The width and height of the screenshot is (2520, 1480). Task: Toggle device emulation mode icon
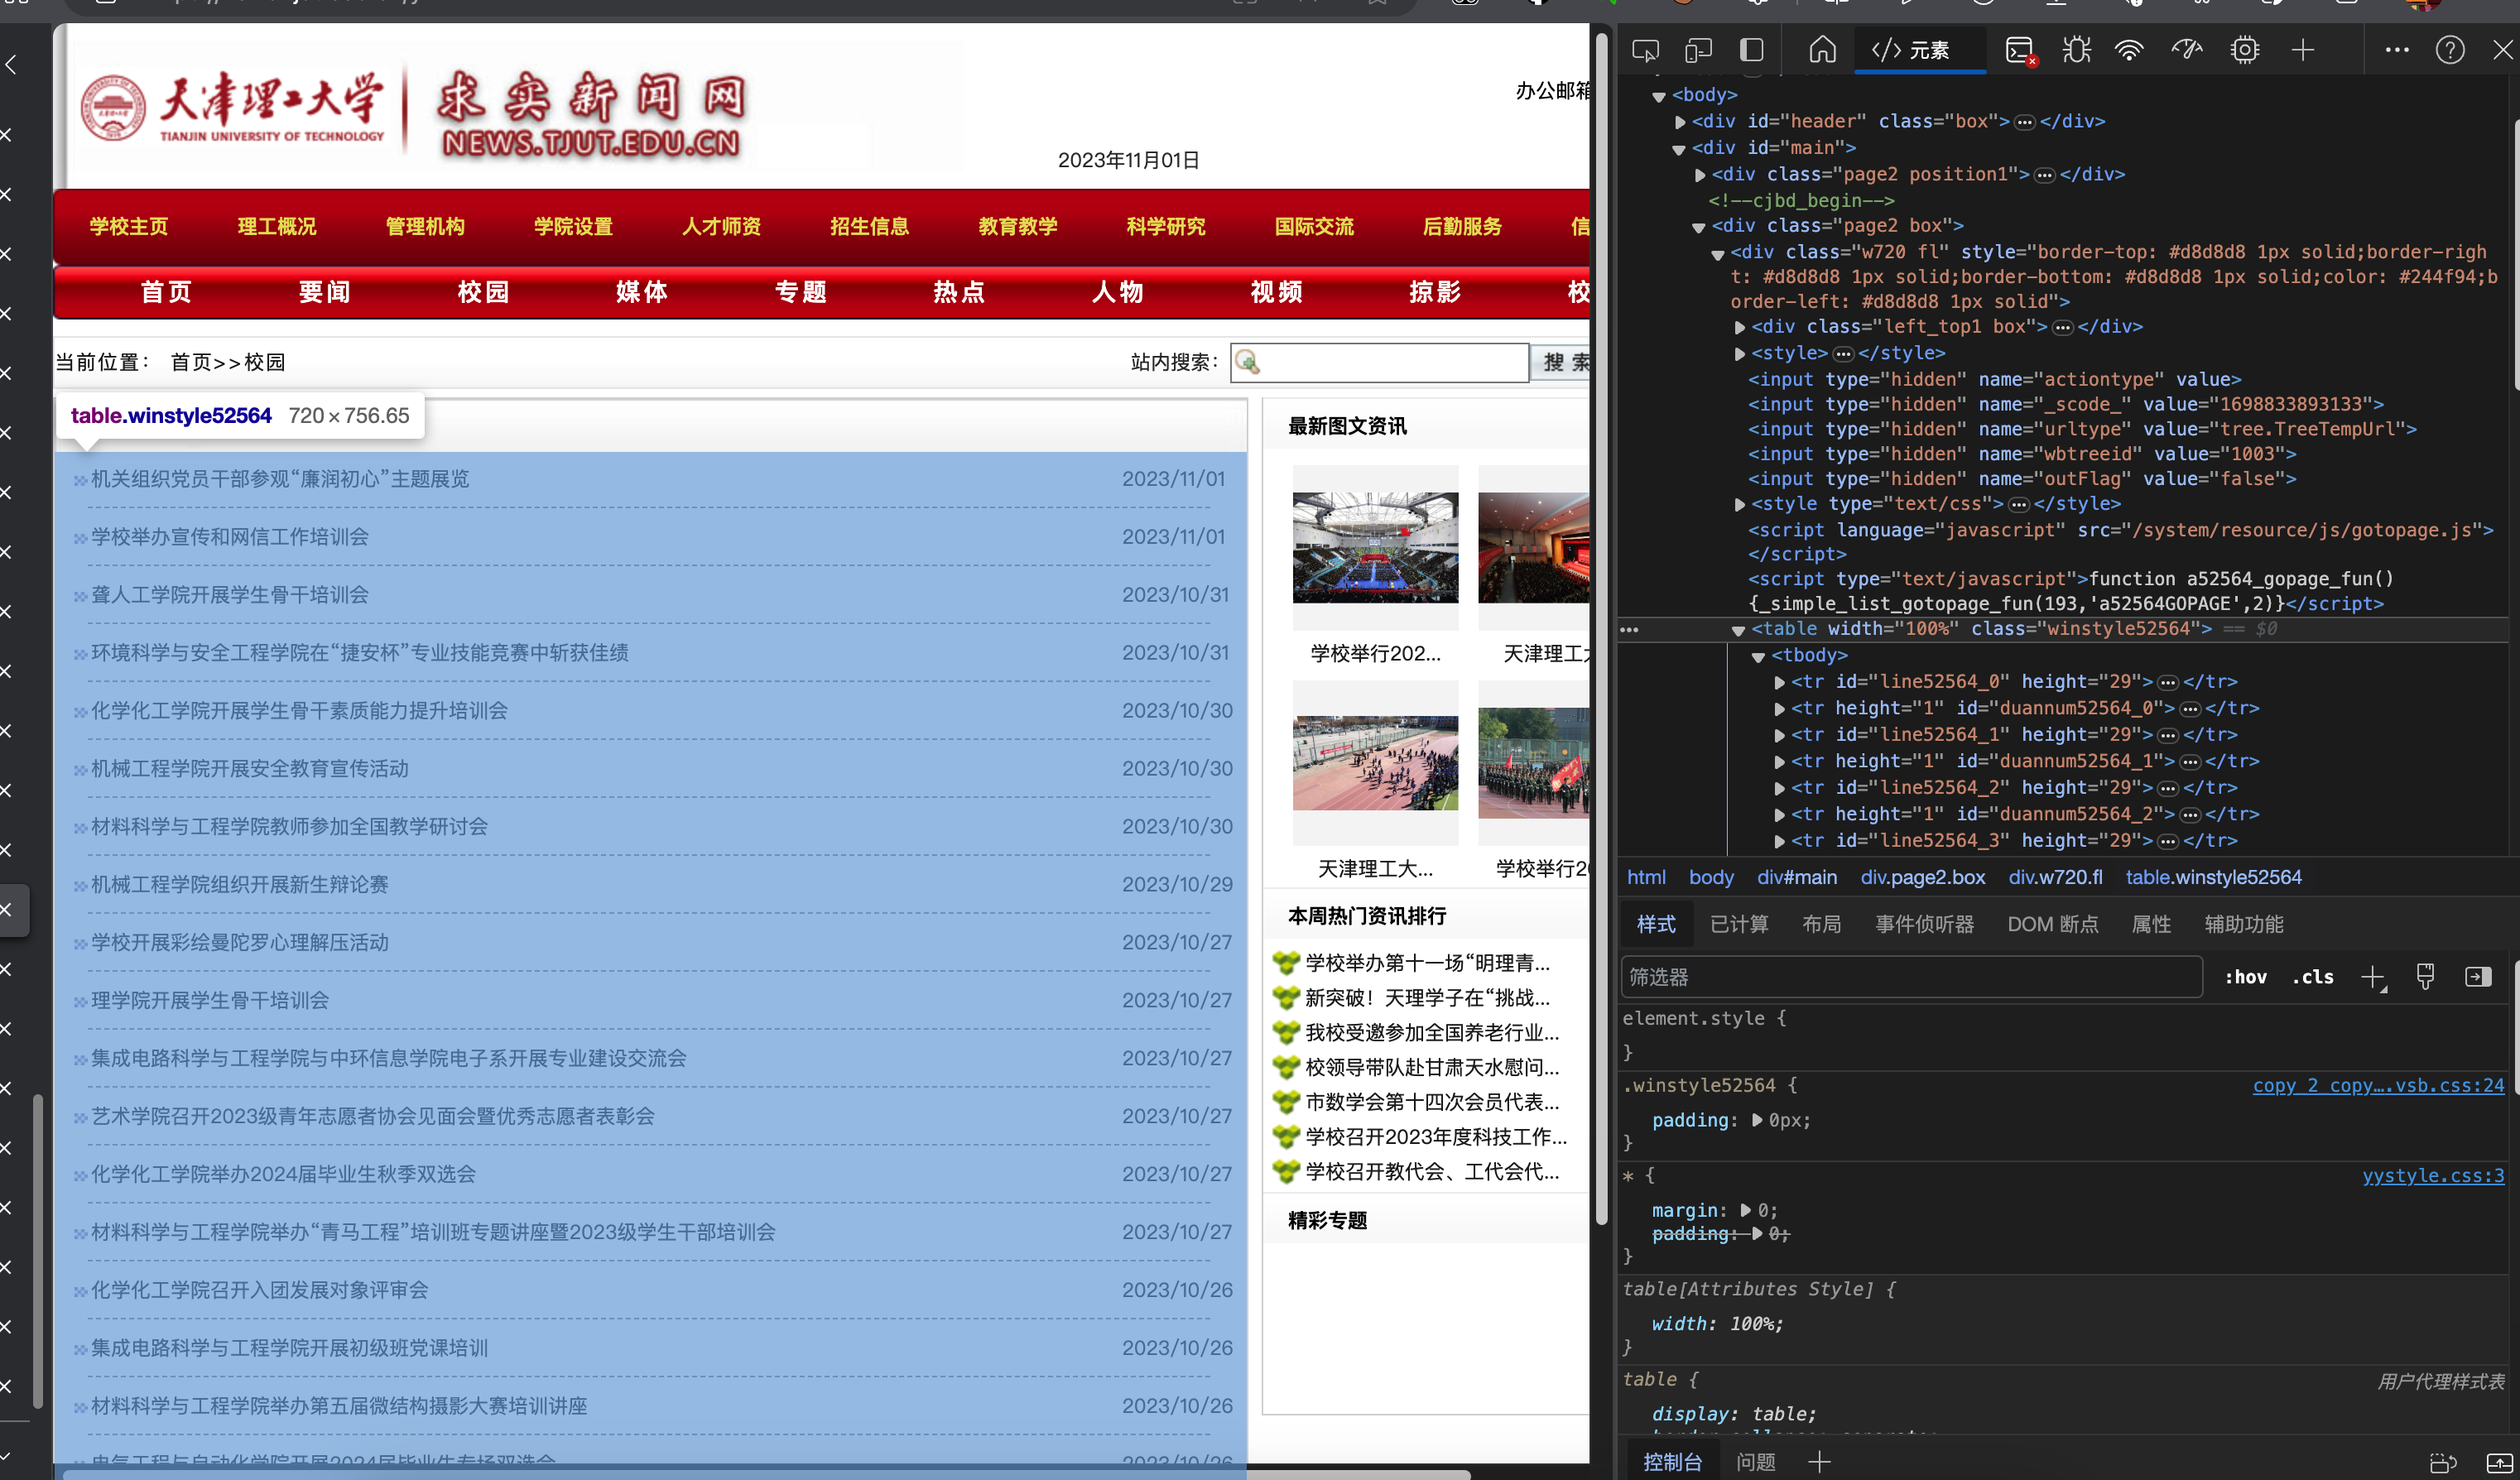click(1698, 50)
